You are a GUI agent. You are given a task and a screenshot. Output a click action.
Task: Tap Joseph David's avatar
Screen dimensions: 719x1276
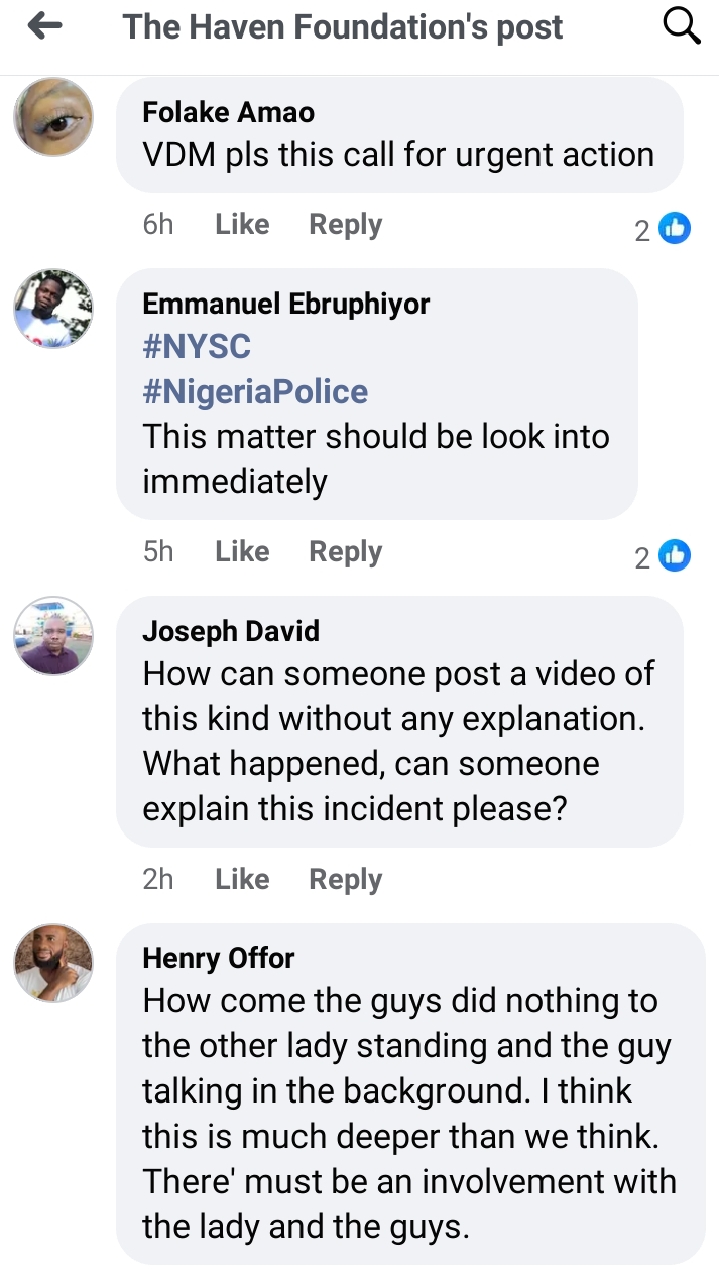pyautogui.click(x=53, y=636)
